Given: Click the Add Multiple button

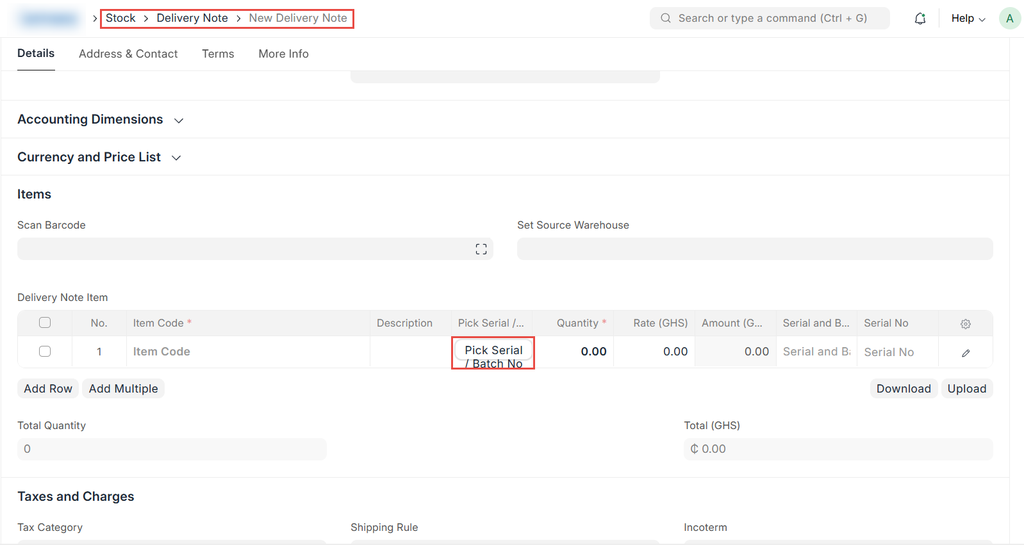Looking at the screenshot, I should tap(123, 389).
